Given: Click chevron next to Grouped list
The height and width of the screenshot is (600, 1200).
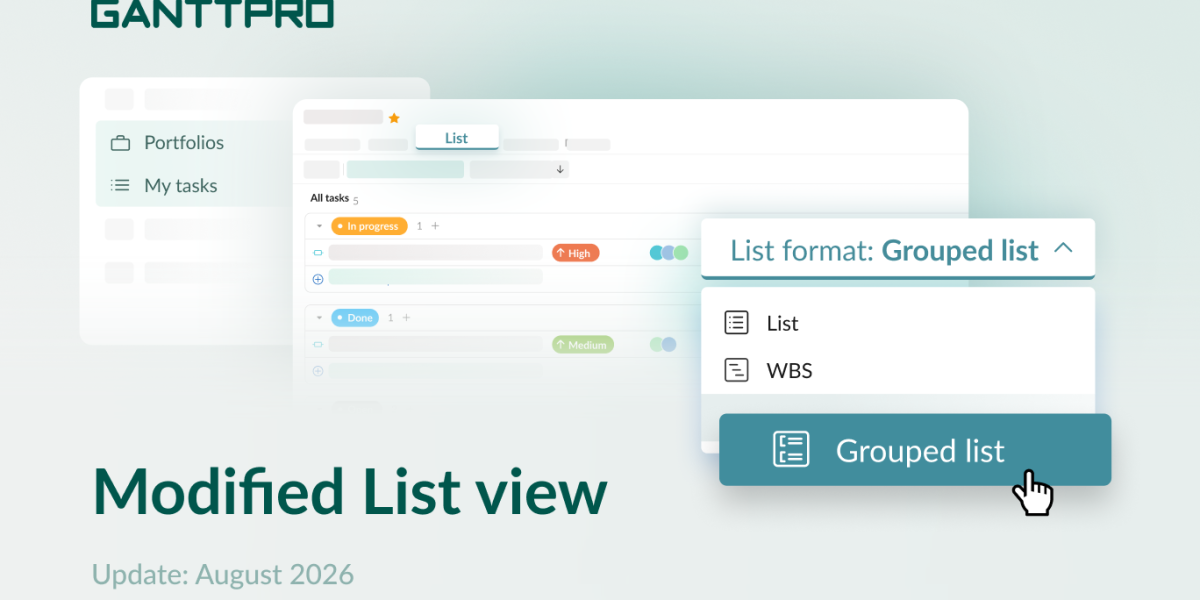Looking at the screenshot, I should click(x=1063, y=248).
